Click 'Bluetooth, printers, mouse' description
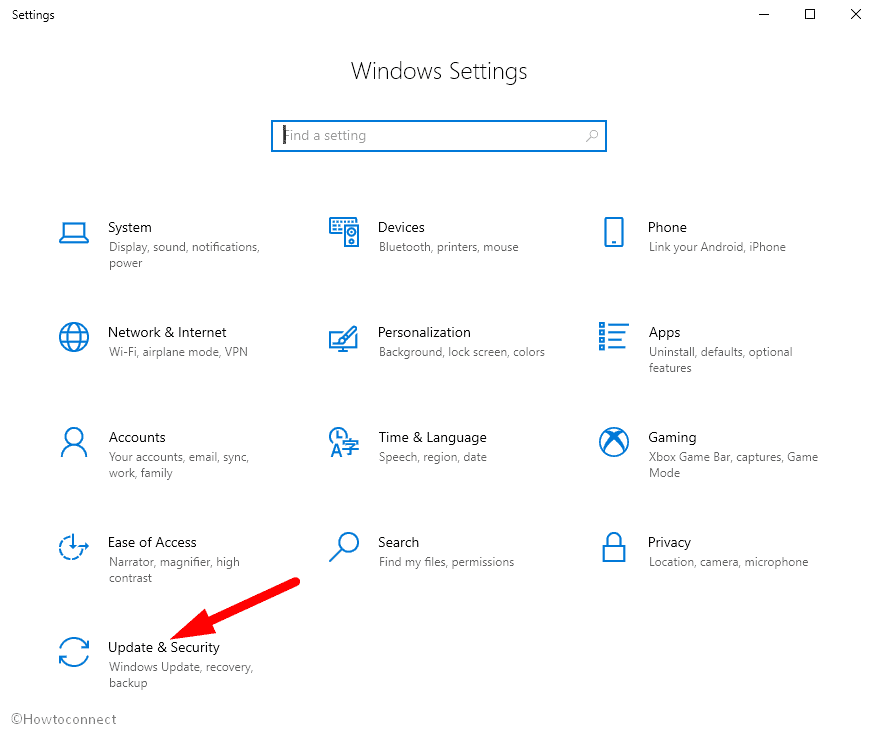Image resolution: width=878 pixels, height=733 pixels. pyautogui.click(x=449, y=248)
